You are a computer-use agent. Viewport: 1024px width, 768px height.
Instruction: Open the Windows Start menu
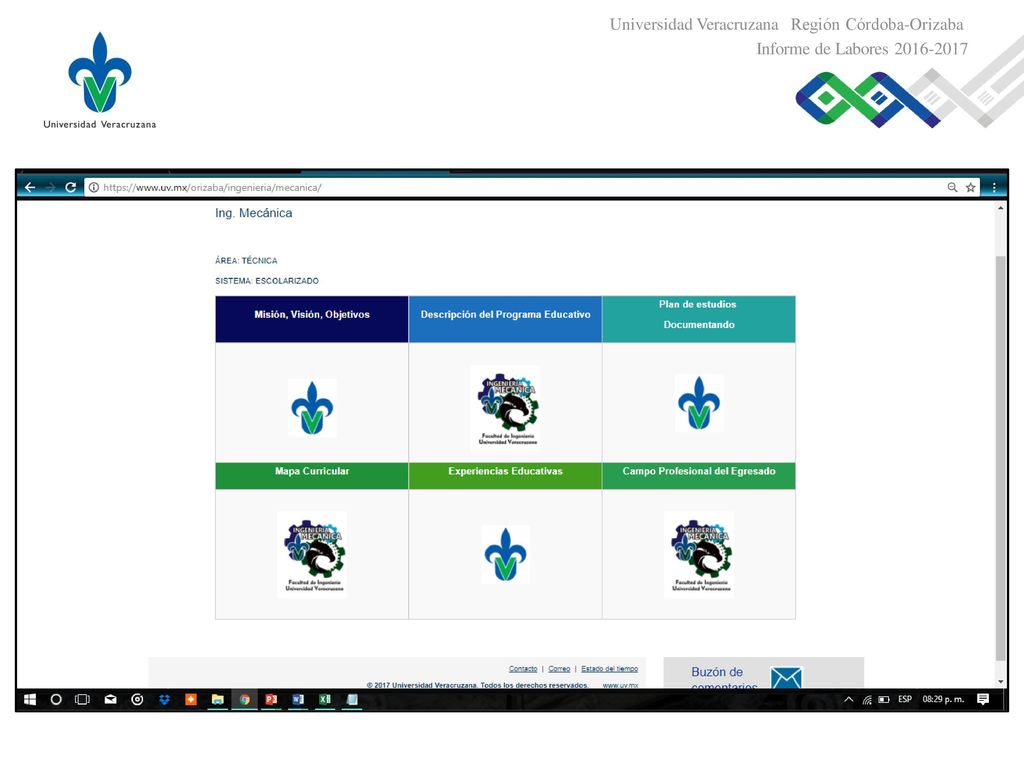click(30, 699)
